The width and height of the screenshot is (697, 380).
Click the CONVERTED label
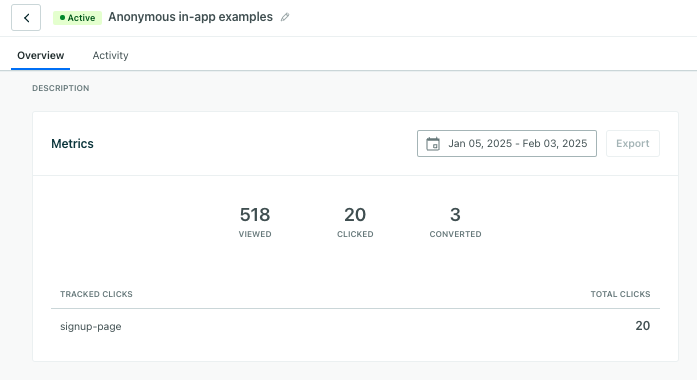(x=455, y=234)
